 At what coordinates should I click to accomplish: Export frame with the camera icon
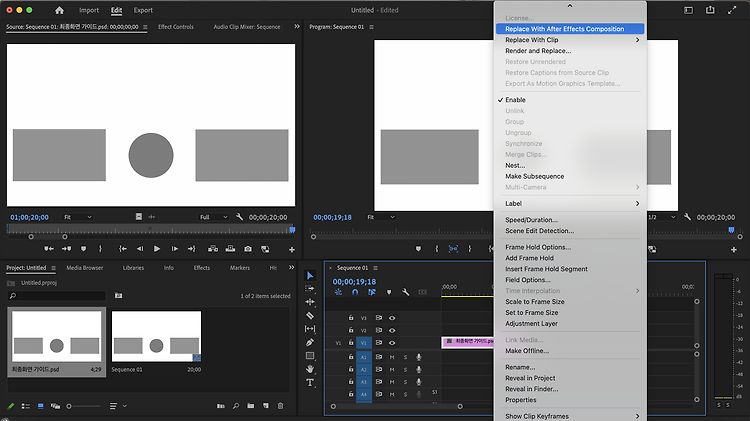click(248, 249)
